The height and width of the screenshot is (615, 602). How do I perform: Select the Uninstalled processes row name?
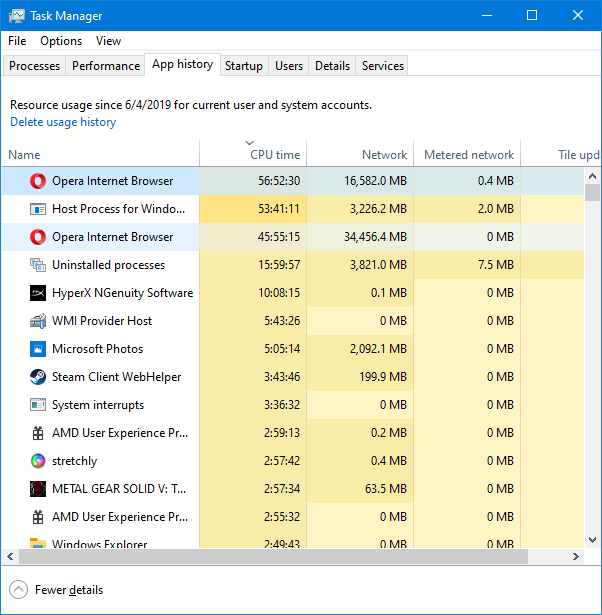point(109,265)
